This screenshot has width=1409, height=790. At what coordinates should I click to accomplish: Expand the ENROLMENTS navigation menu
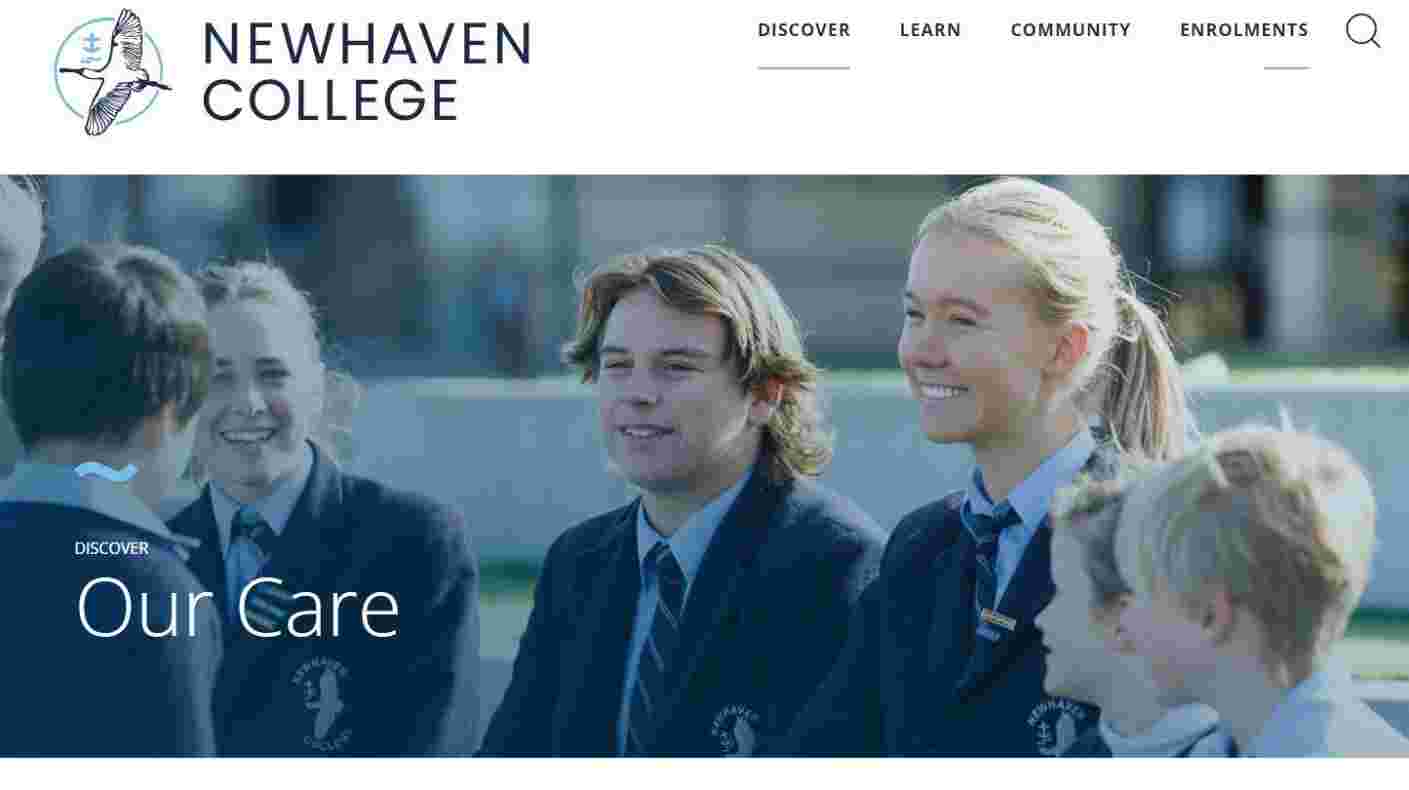1244,30
